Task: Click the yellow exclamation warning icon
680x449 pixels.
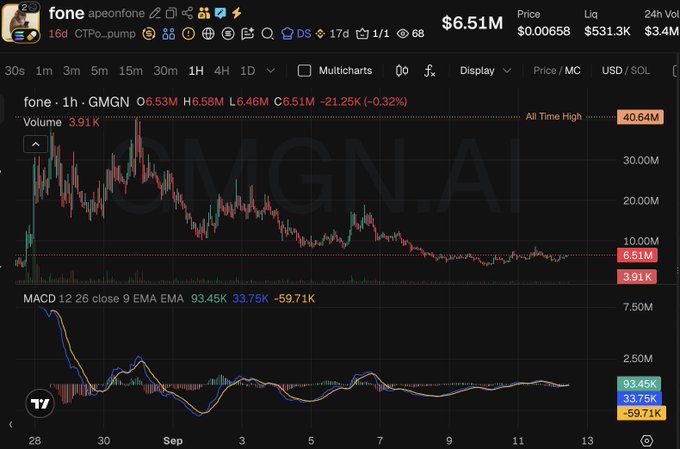Action: 188,33
